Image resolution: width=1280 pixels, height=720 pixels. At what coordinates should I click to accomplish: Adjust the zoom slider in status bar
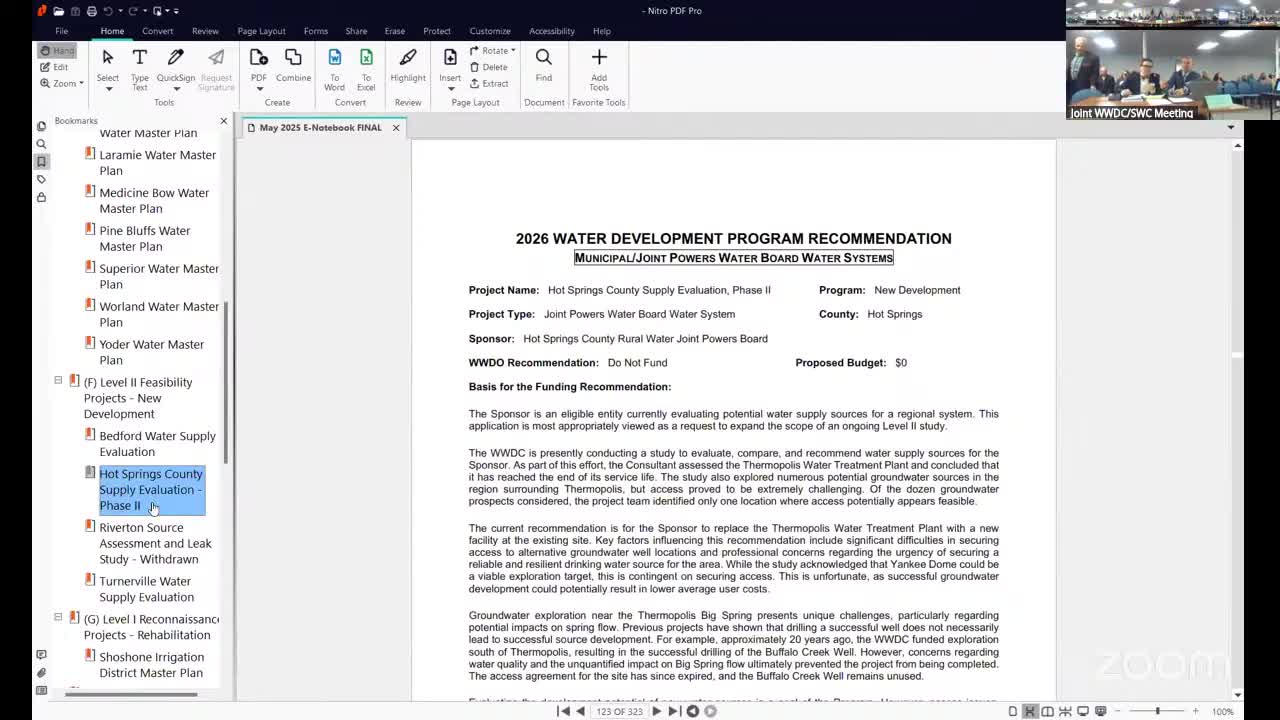[x=1157, y=711]
